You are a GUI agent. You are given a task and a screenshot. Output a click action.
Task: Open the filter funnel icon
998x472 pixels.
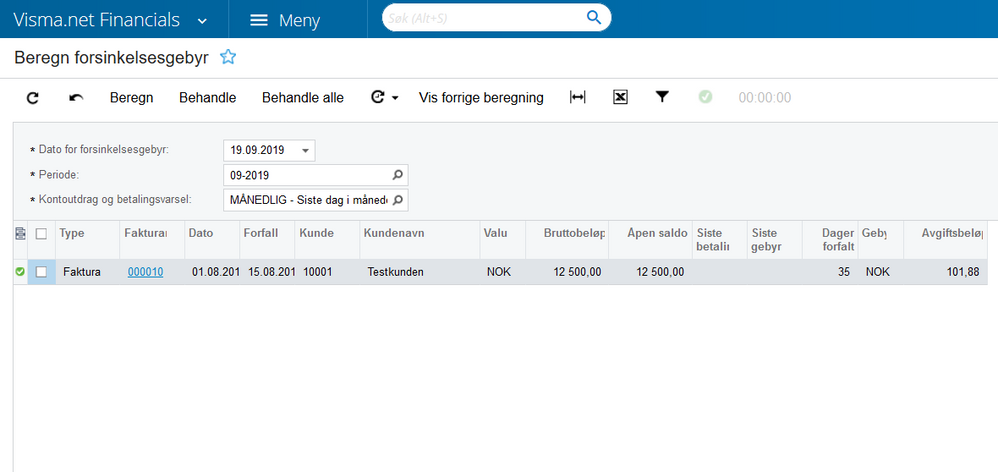[x=661, y=98]
